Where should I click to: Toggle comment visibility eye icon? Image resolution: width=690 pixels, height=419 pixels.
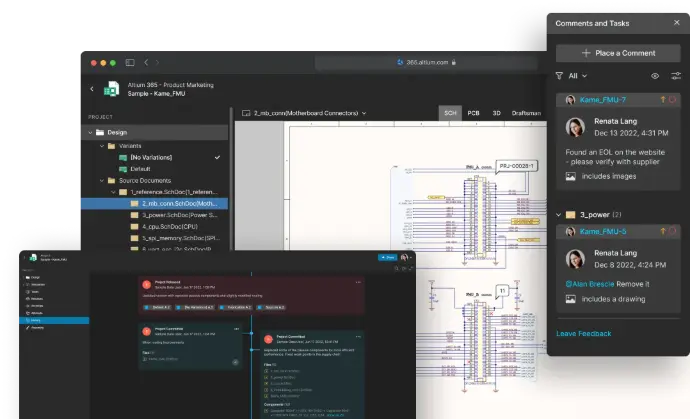pos(655,76)
